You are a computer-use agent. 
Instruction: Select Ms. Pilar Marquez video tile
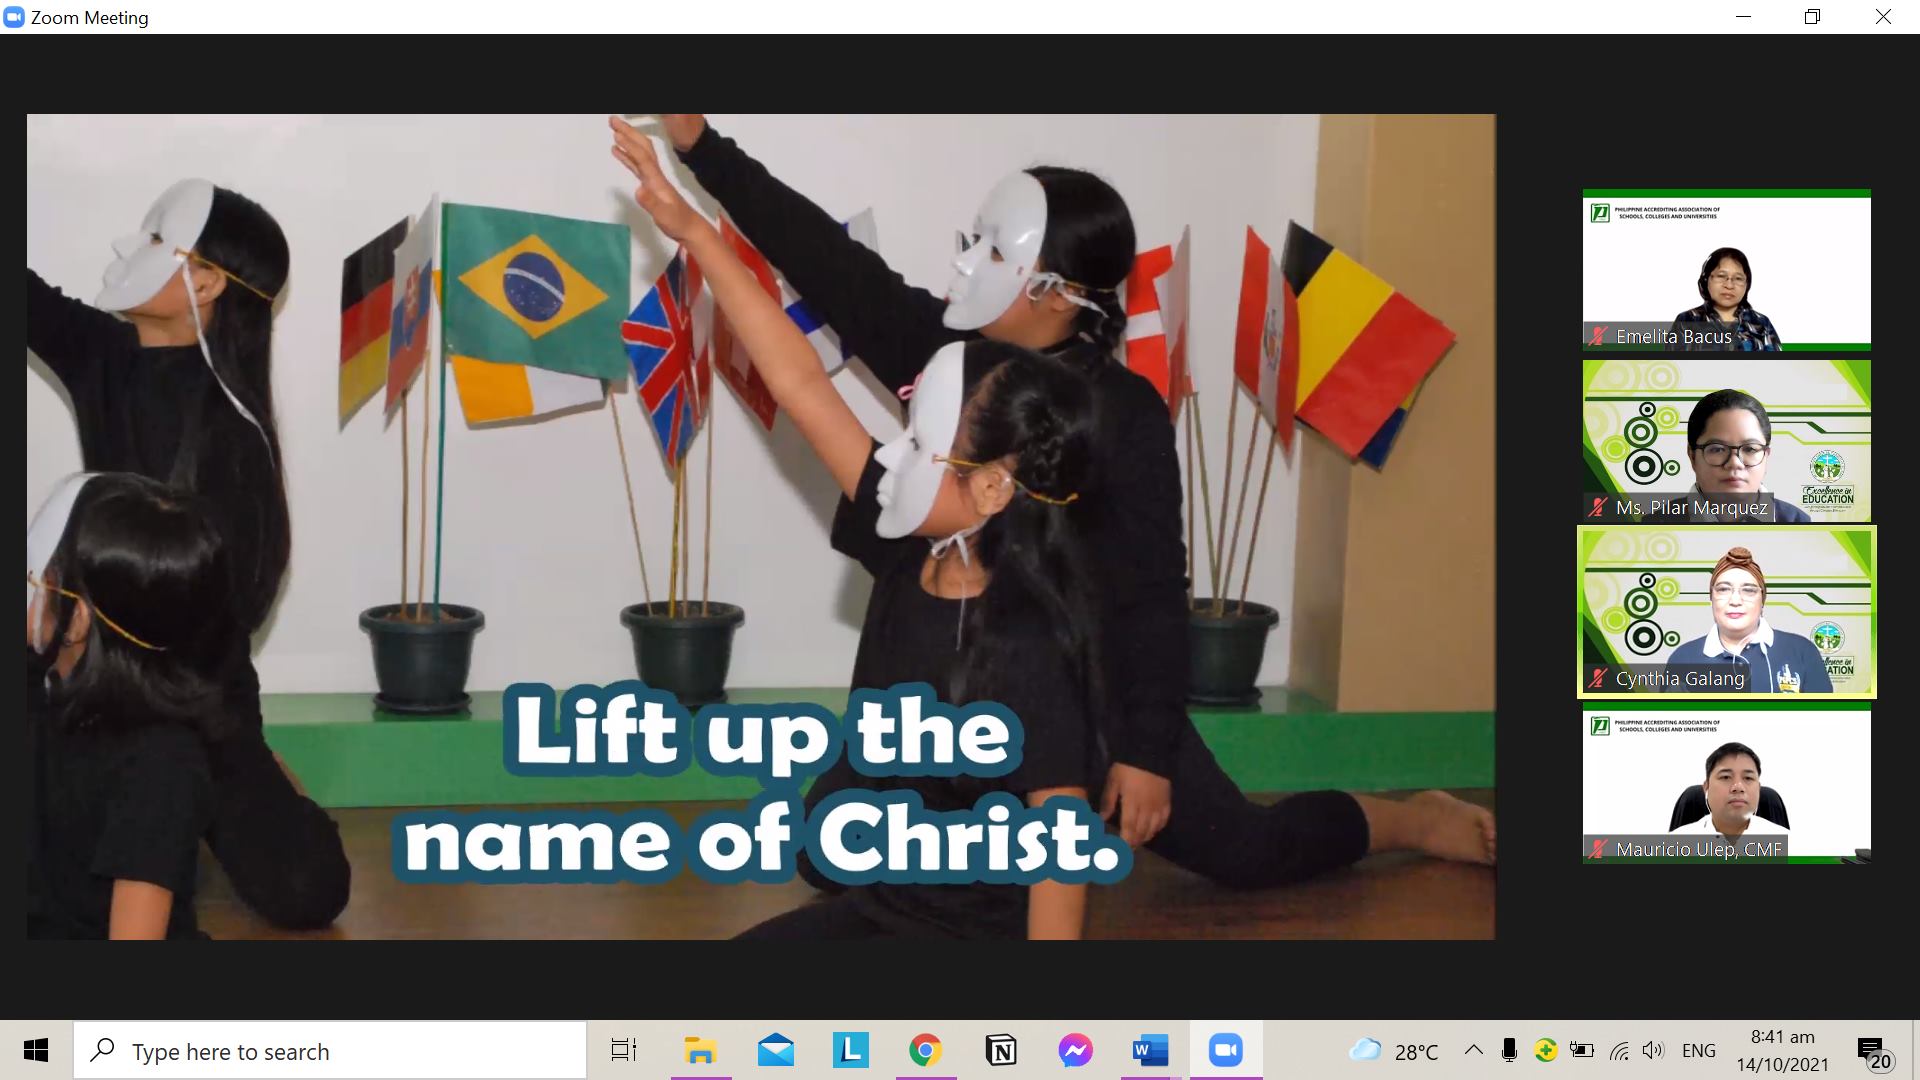click(x=1726, y=440)
